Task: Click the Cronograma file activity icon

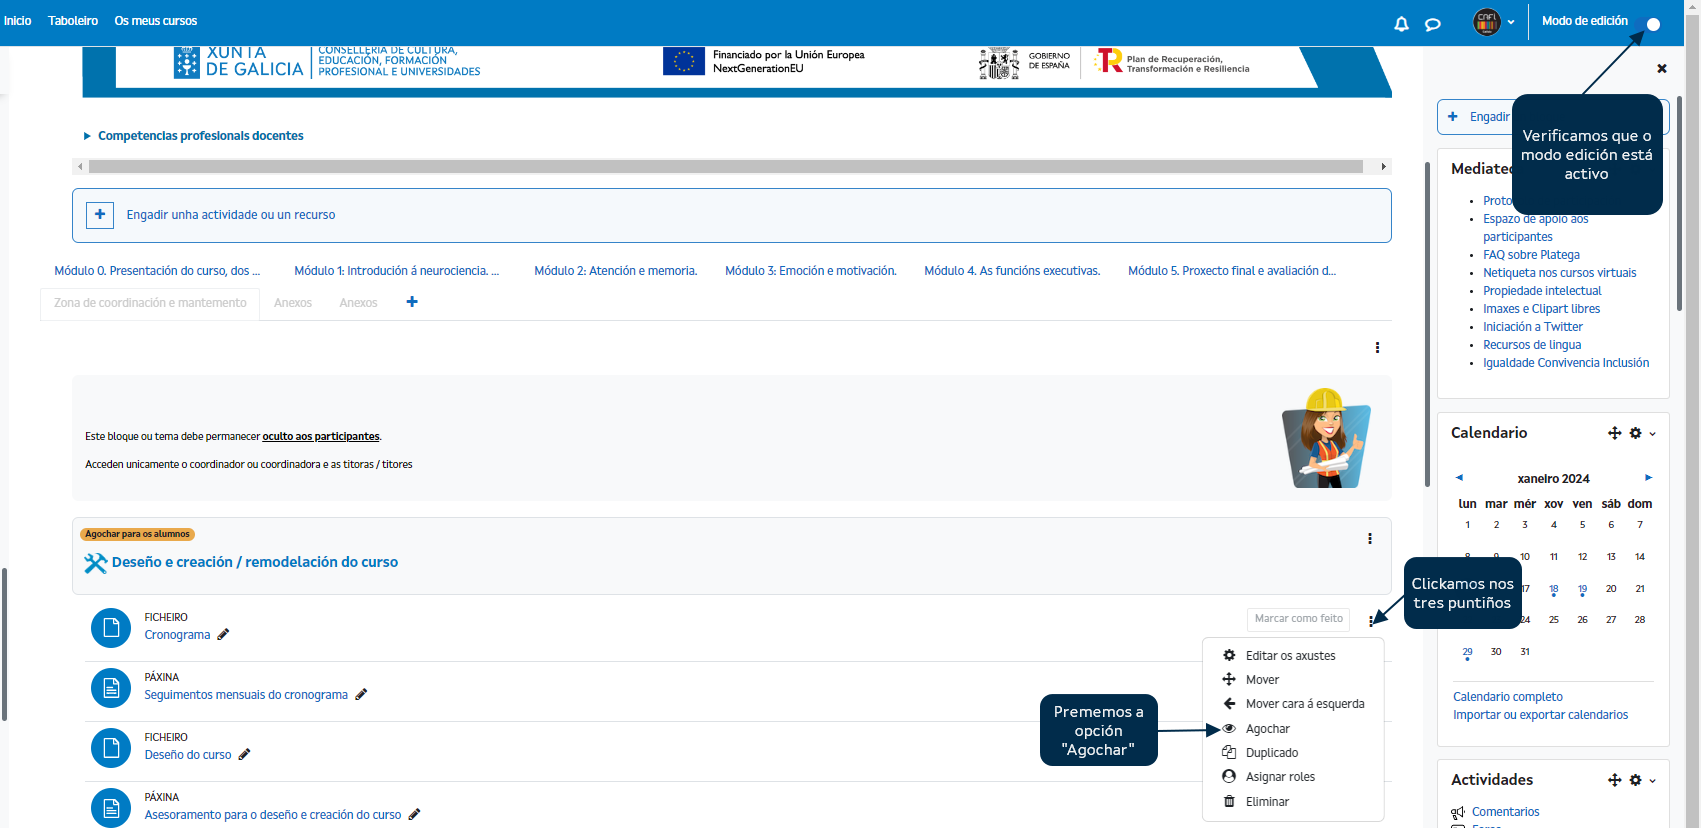Action: point(111,628)
